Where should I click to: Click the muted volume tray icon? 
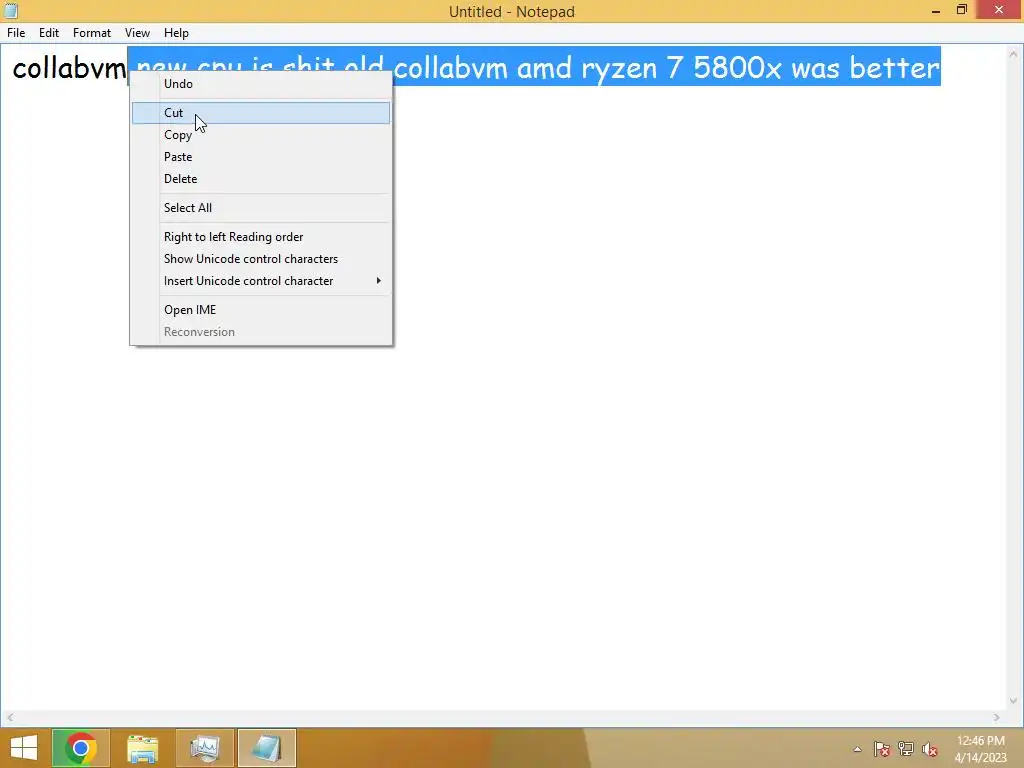pos(929,749)
